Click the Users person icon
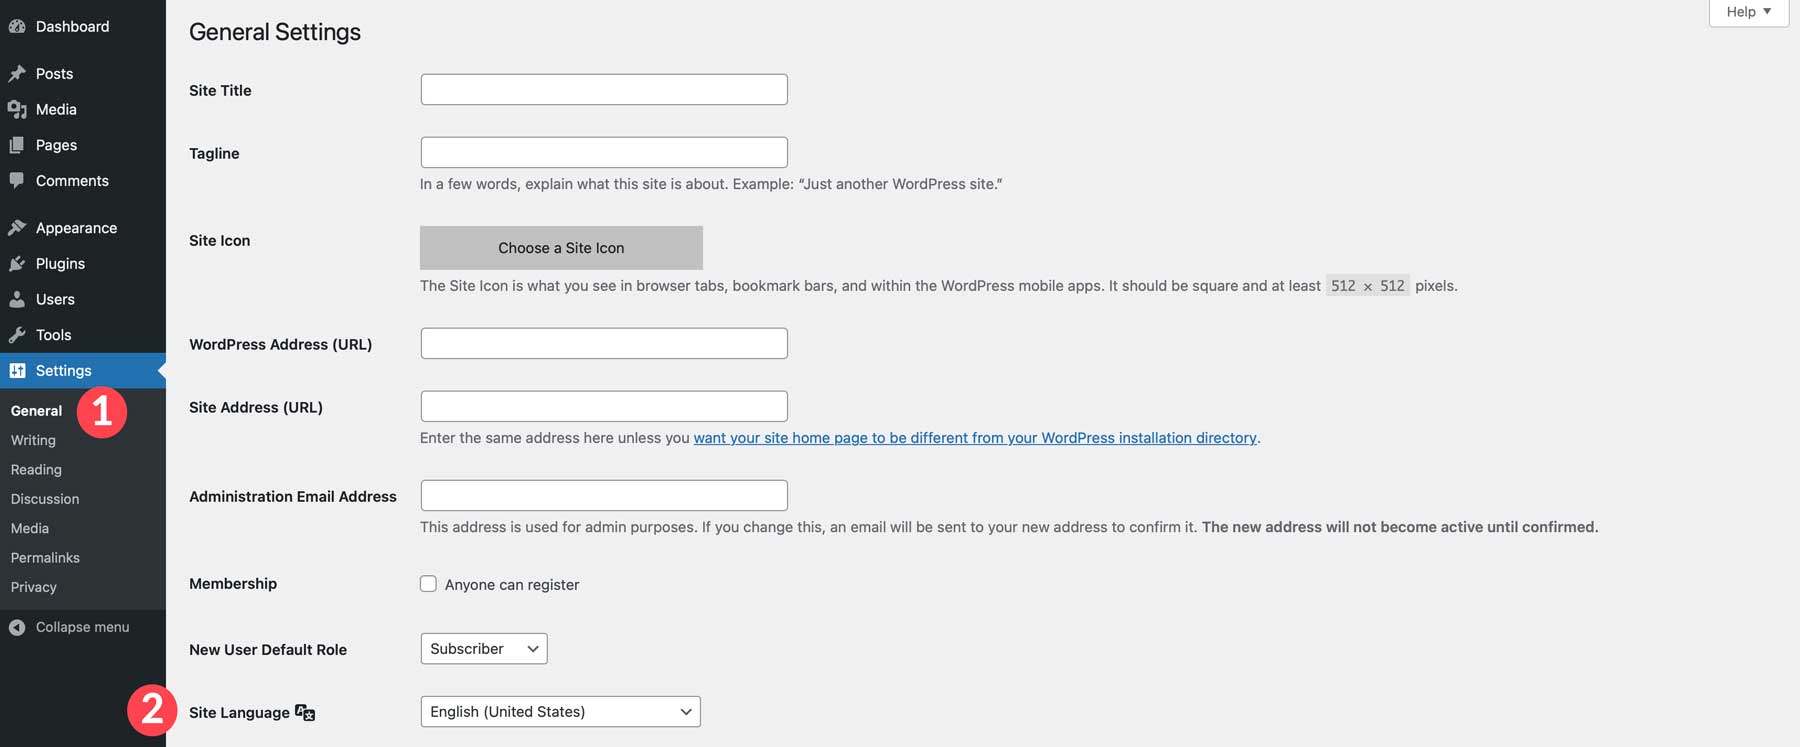This screenshot has width=1800, height=747. 17,300
